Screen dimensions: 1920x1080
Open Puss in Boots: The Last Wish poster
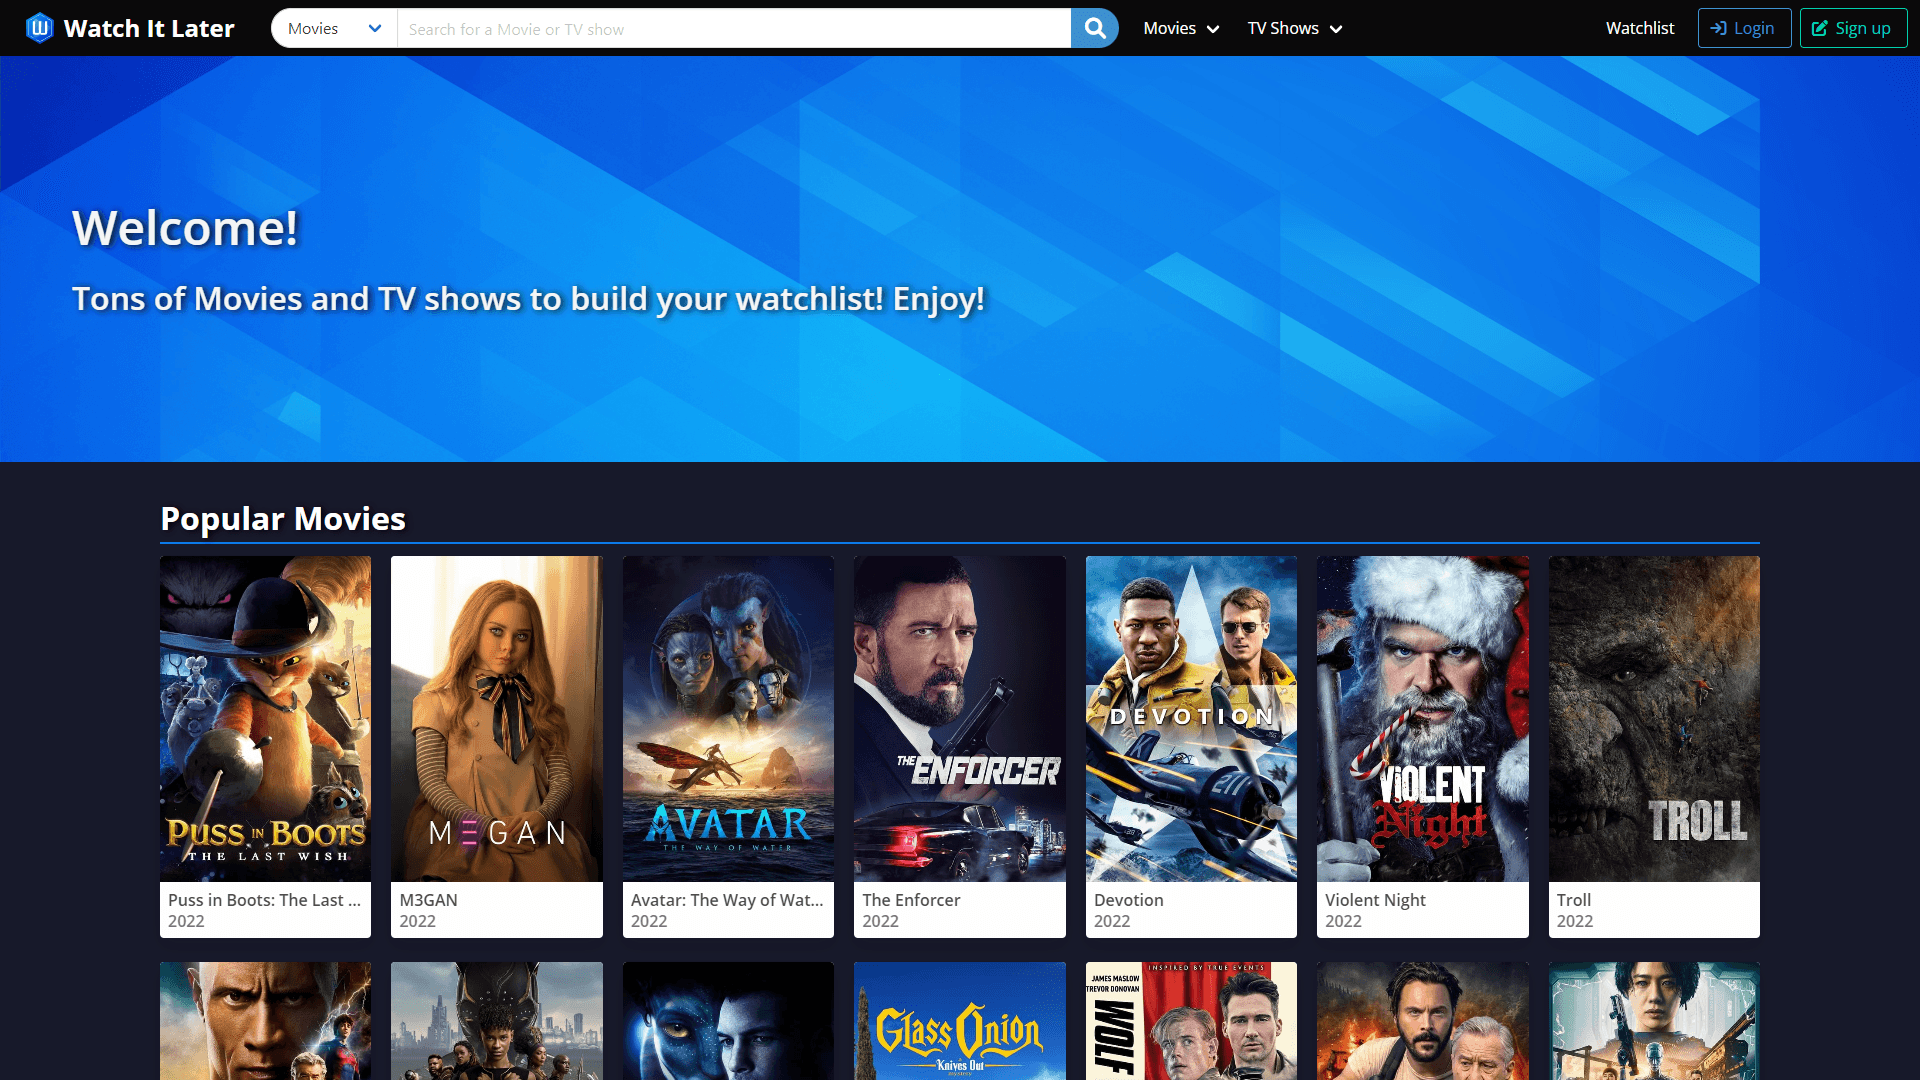click(x=265, y=718)
